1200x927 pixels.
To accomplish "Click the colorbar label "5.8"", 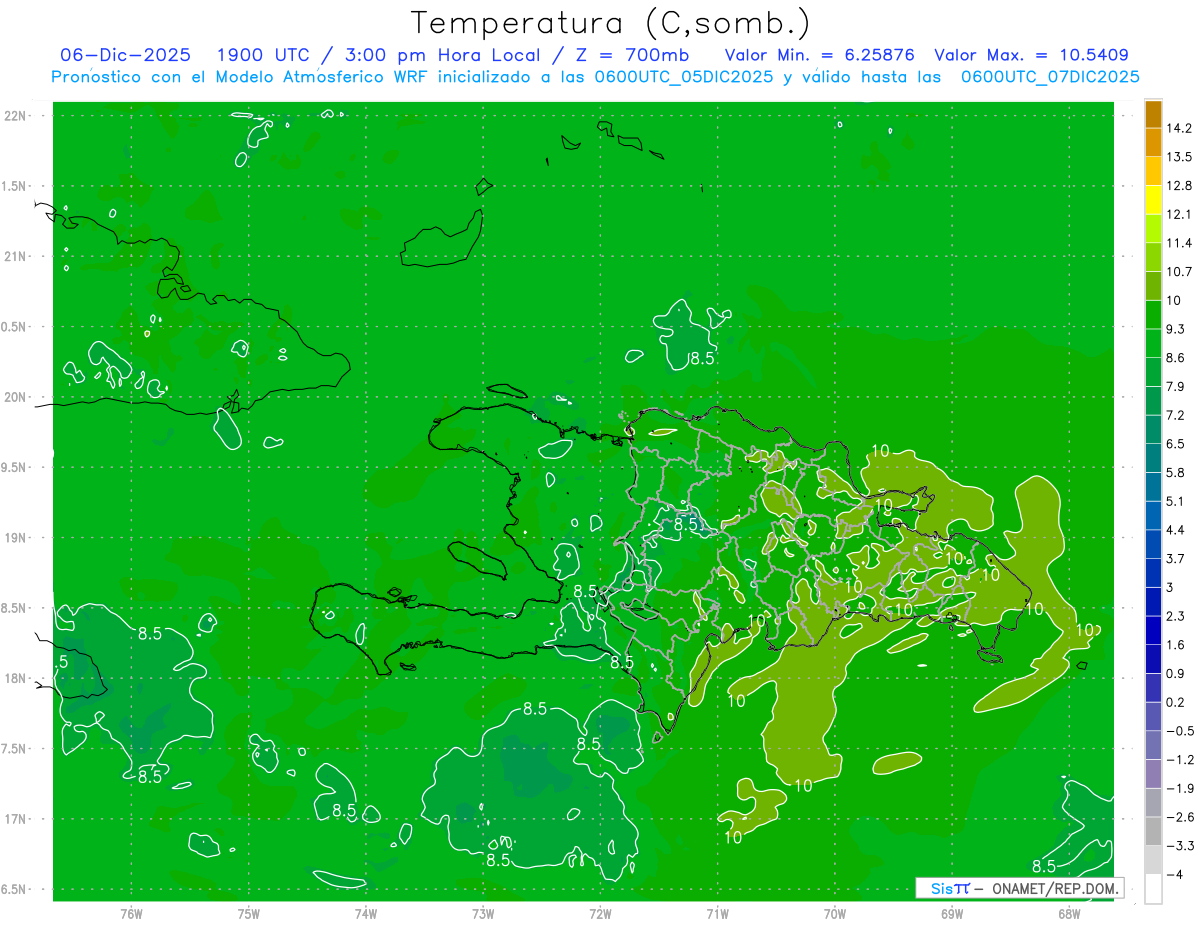I will pos(1175,472).
